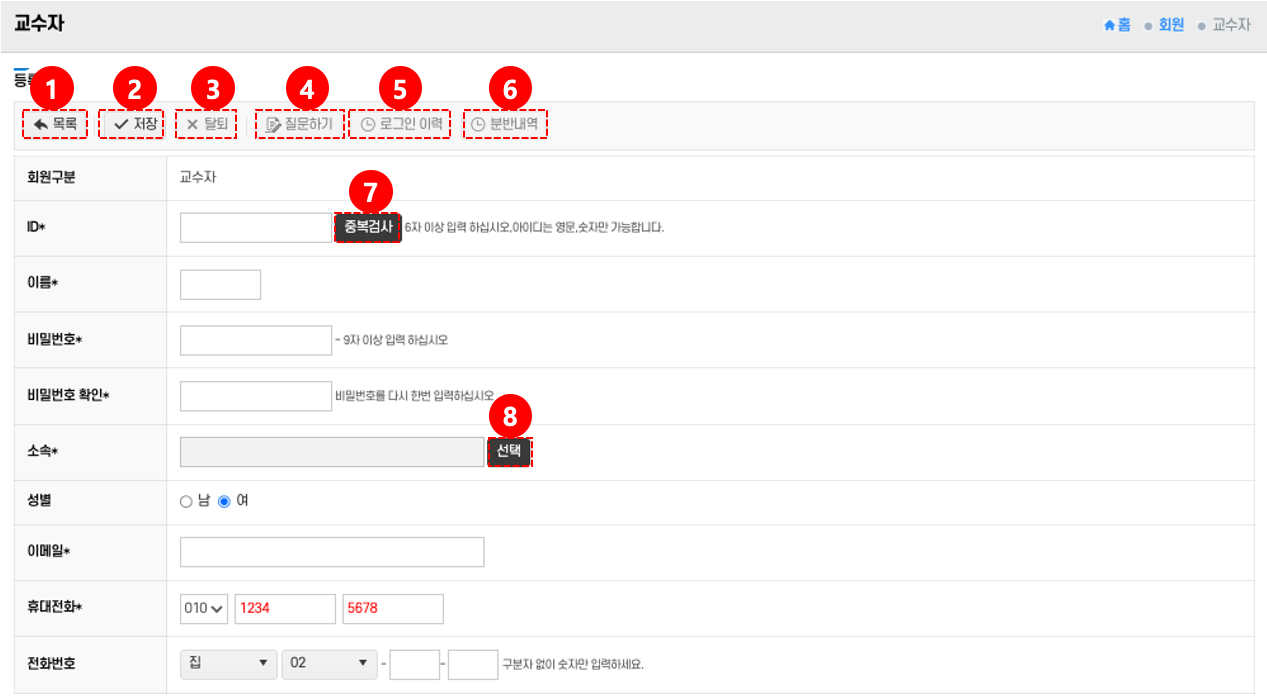Viewport: 1267px width, 697px height.
Task: View 로그인 이력 login history
Action: coord(401,125)
